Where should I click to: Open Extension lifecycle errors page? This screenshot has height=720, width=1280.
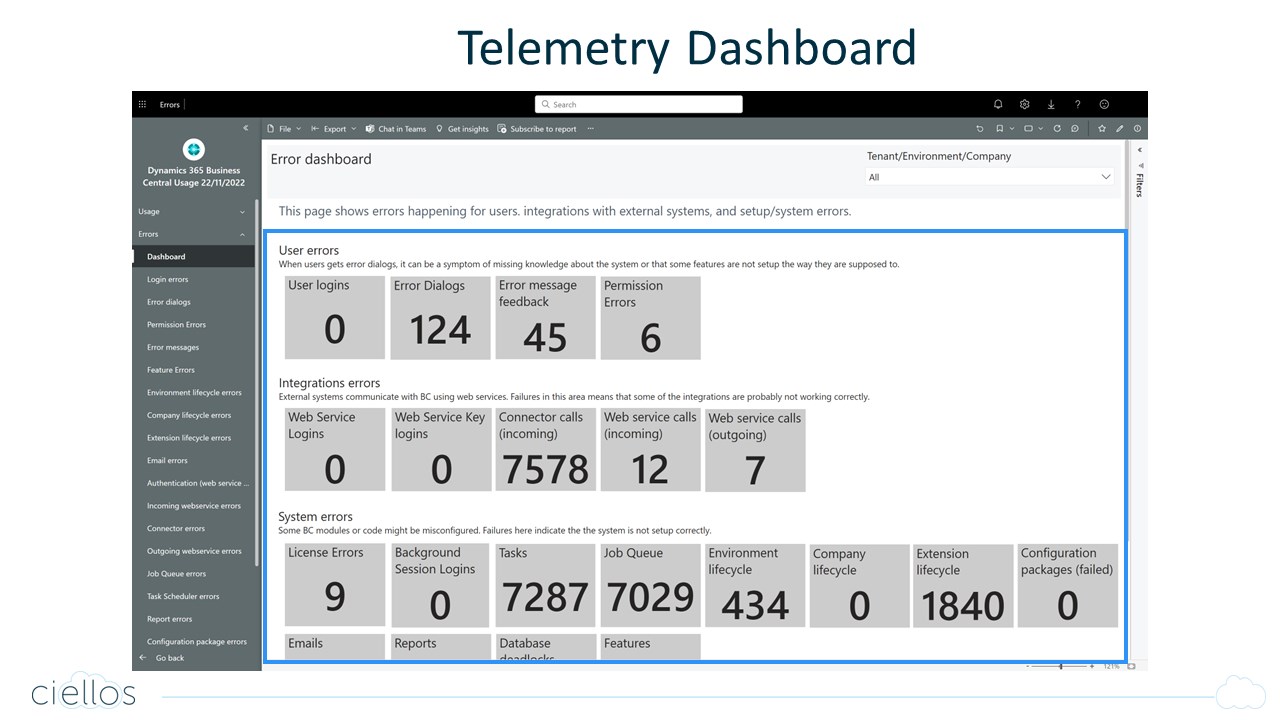193,438
